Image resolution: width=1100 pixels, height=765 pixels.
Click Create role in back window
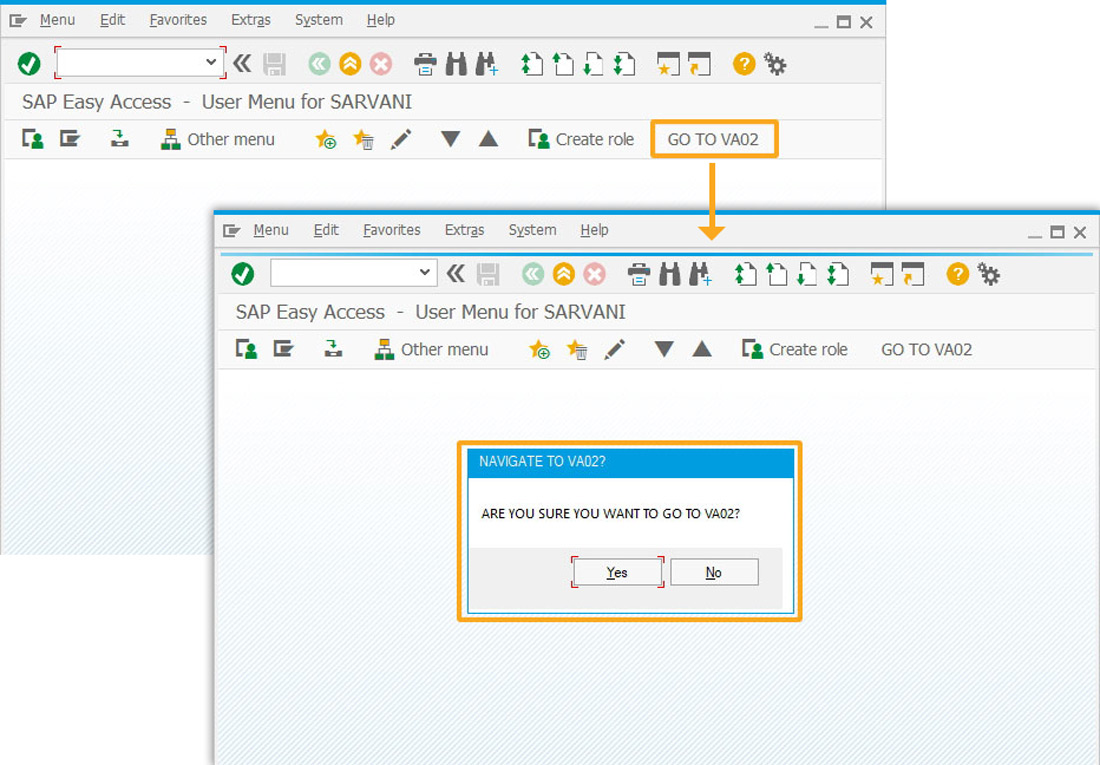[x=581, y=139]
